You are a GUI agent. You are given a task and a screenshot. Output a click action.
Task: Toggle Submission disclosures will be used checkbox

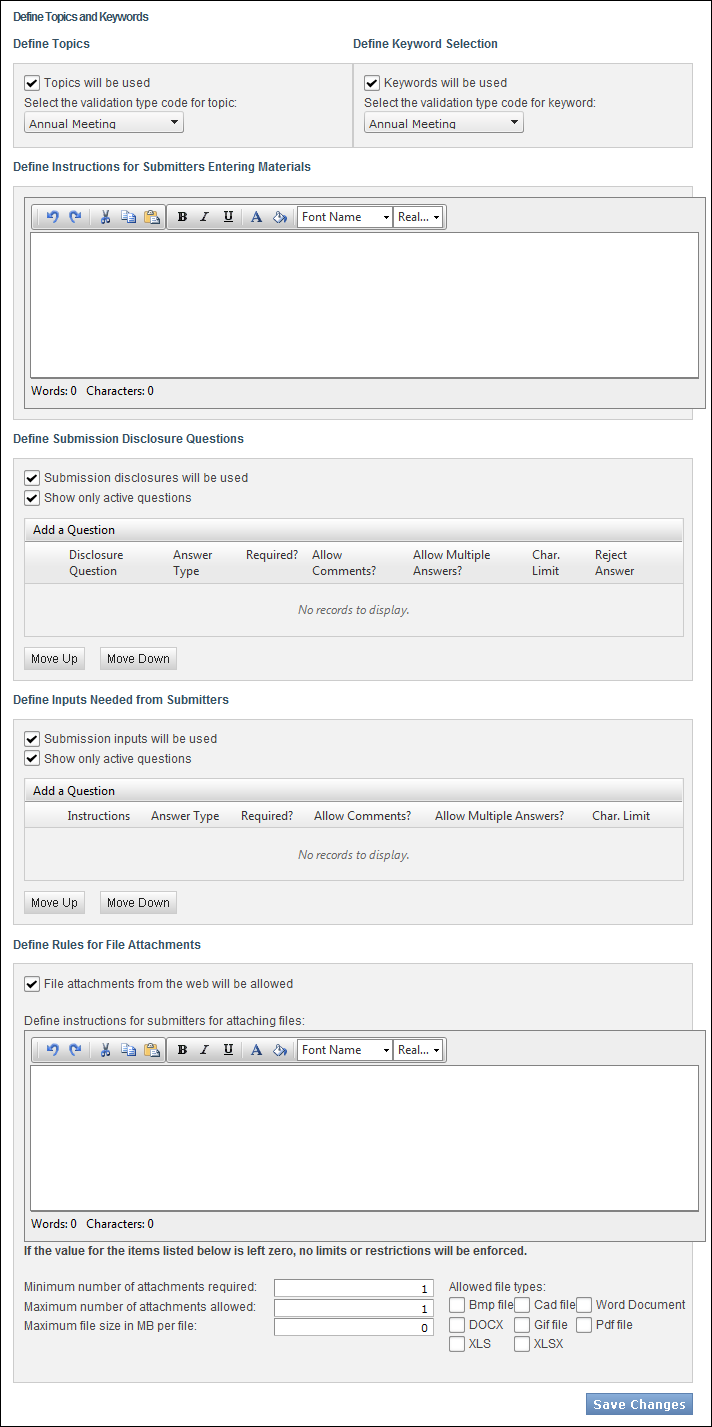pyautogui.click(x=32, y=478)
